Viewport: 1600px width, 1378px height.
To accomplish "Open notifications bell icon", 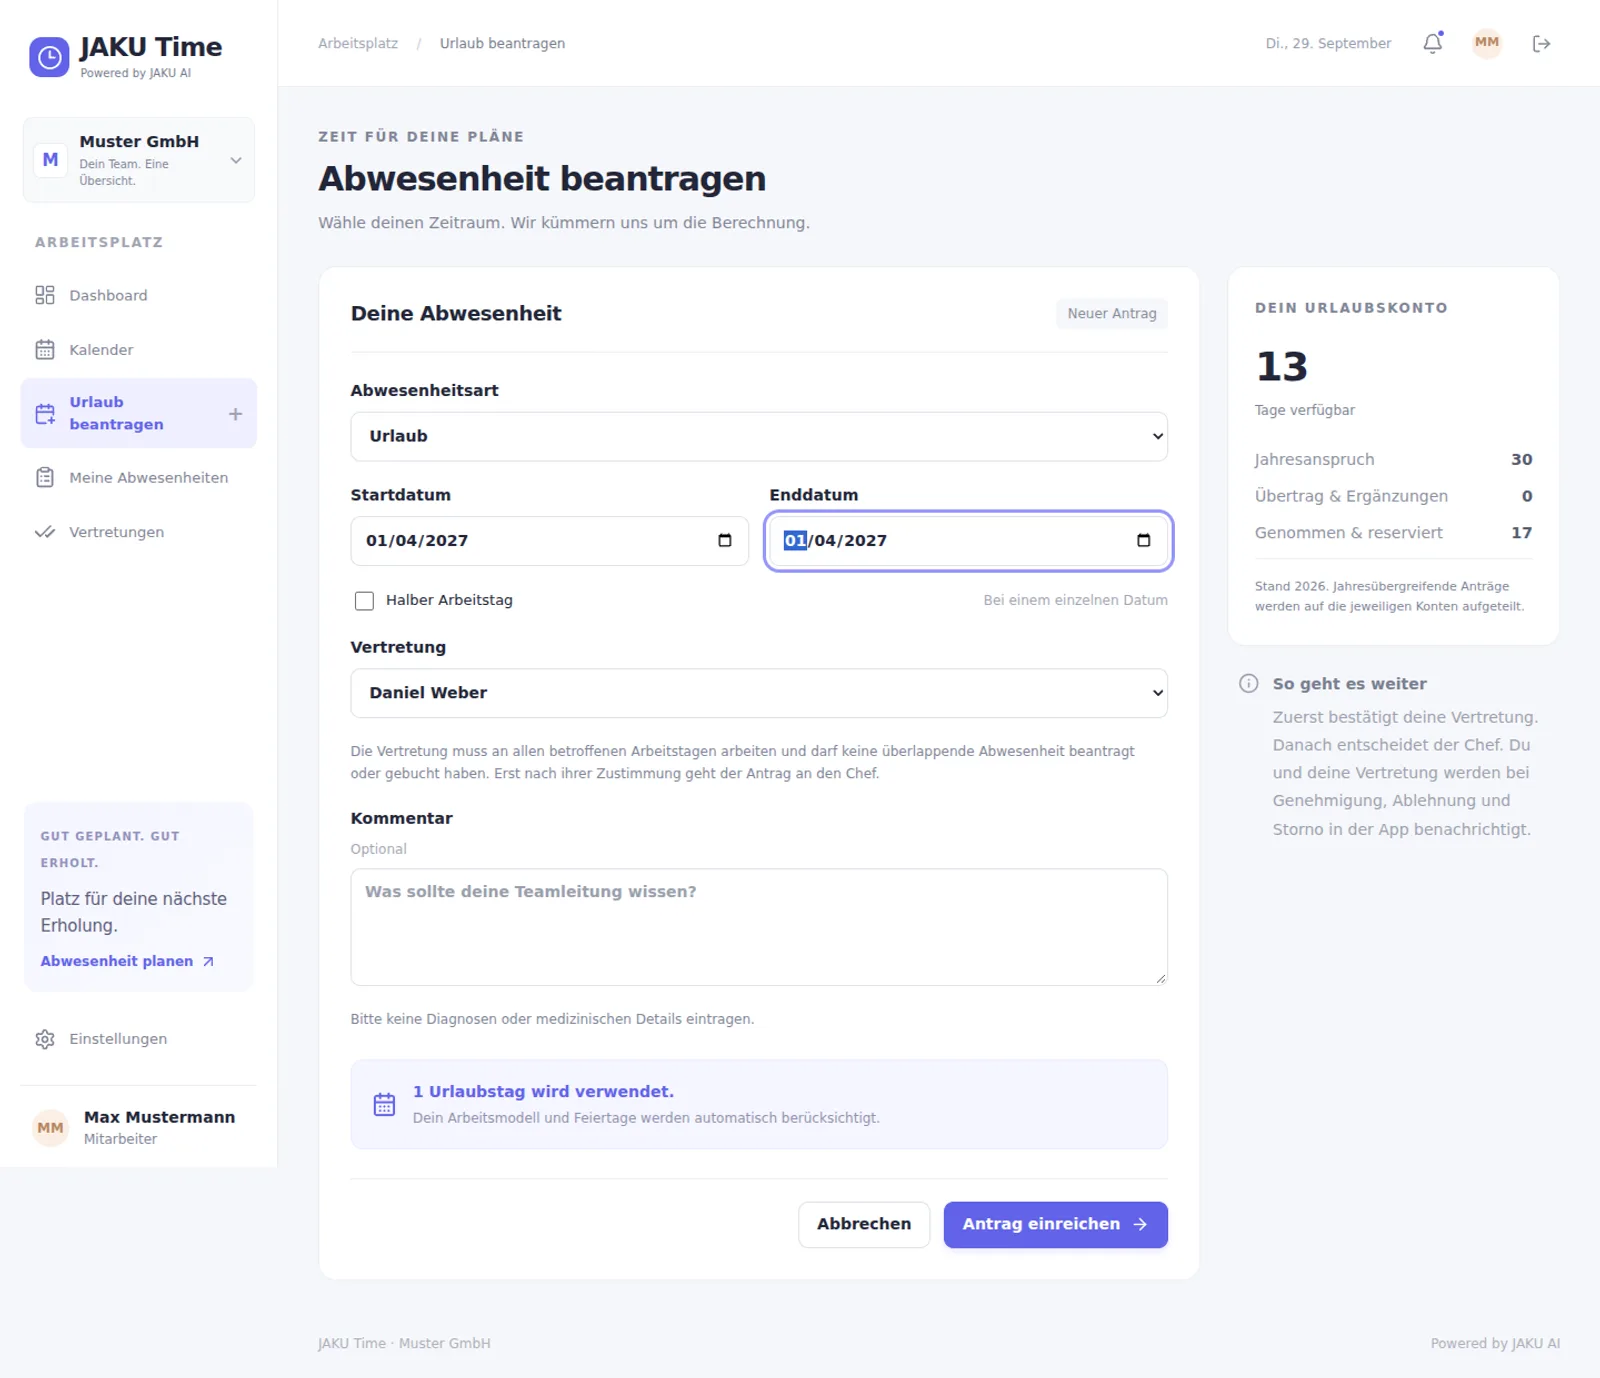I will pos(1433,43).
